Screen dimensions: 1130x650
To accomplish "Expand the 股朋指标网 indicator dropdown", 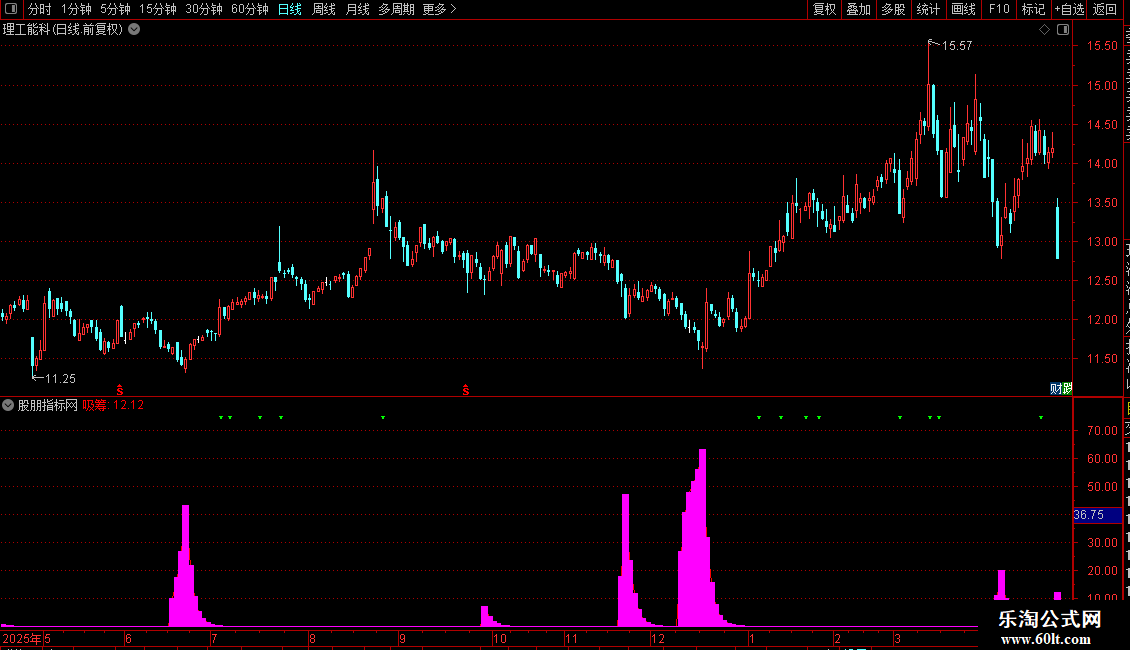I will coord(8,405).
